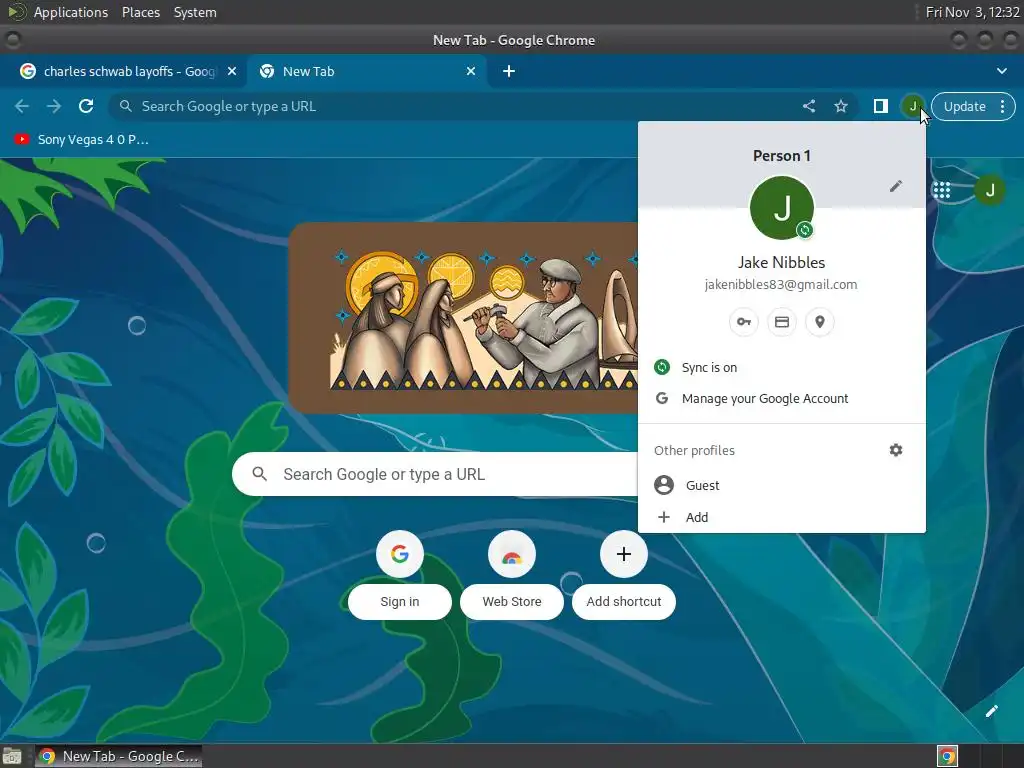The width and height of the screenshot is (1024, 768).
Task: Open saved passwords key icon
Action: click(x=744, y=322)
